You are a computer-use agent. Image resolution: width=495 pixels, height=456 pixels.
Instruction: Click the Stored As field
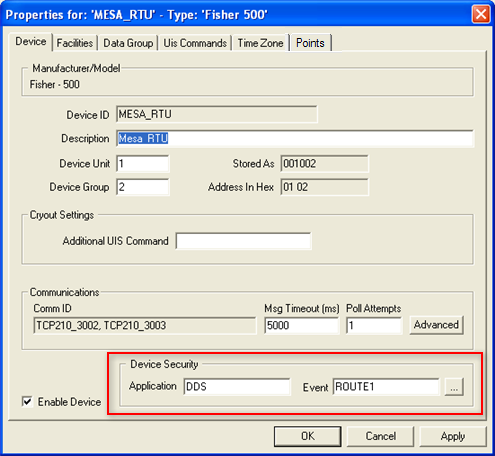[324, 164]
